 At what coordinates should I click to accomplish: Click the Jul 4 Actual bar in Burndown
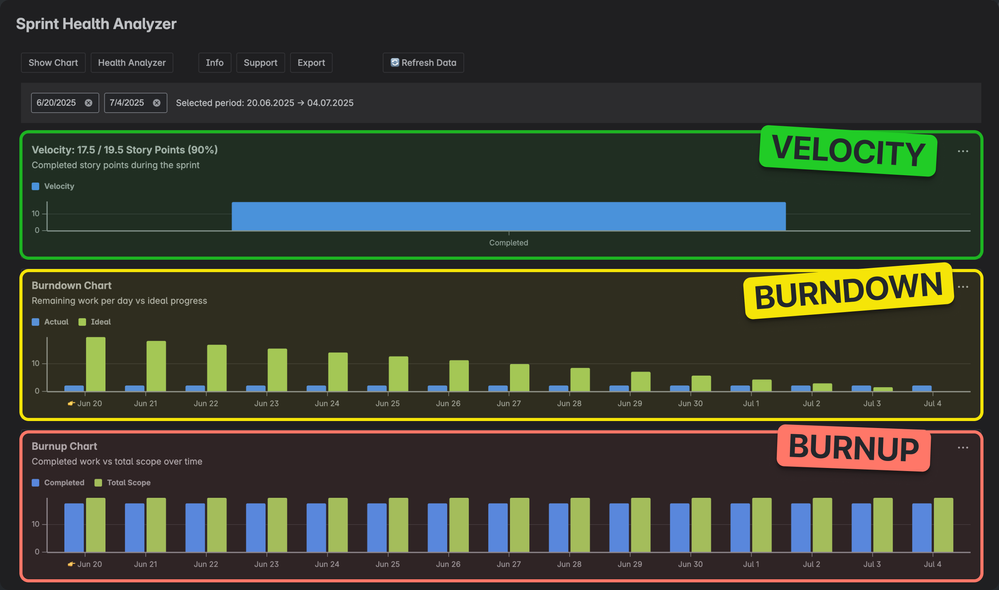click(922, 388)
